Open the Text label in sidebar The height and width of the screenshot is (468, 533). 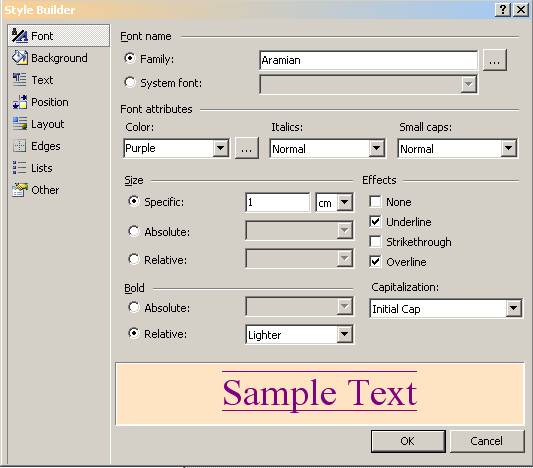pos(42,80)
